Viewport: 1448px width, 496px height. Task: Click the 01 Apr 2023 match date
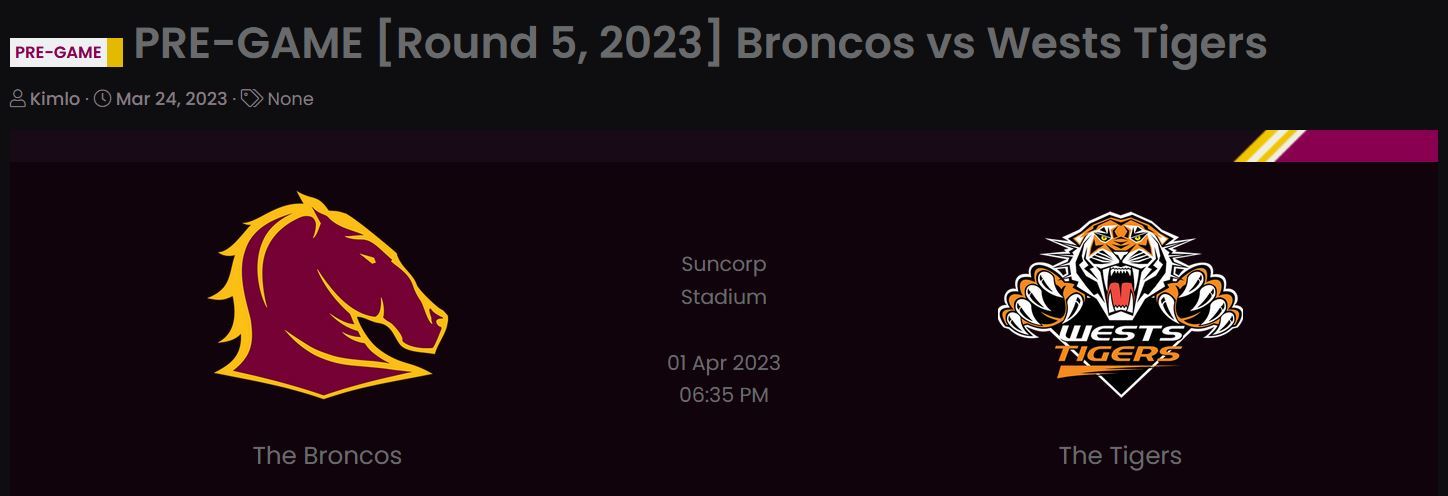click(x=724, y=362)
